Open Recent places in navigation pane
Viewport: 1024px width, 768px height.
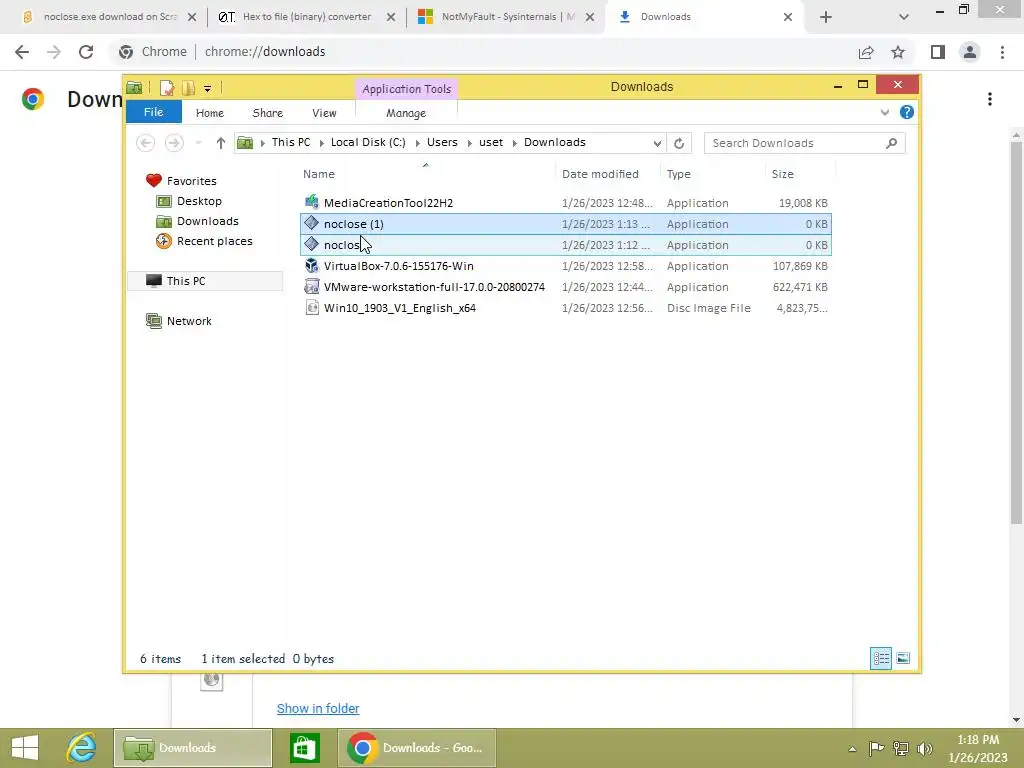[x=214, y=241]
